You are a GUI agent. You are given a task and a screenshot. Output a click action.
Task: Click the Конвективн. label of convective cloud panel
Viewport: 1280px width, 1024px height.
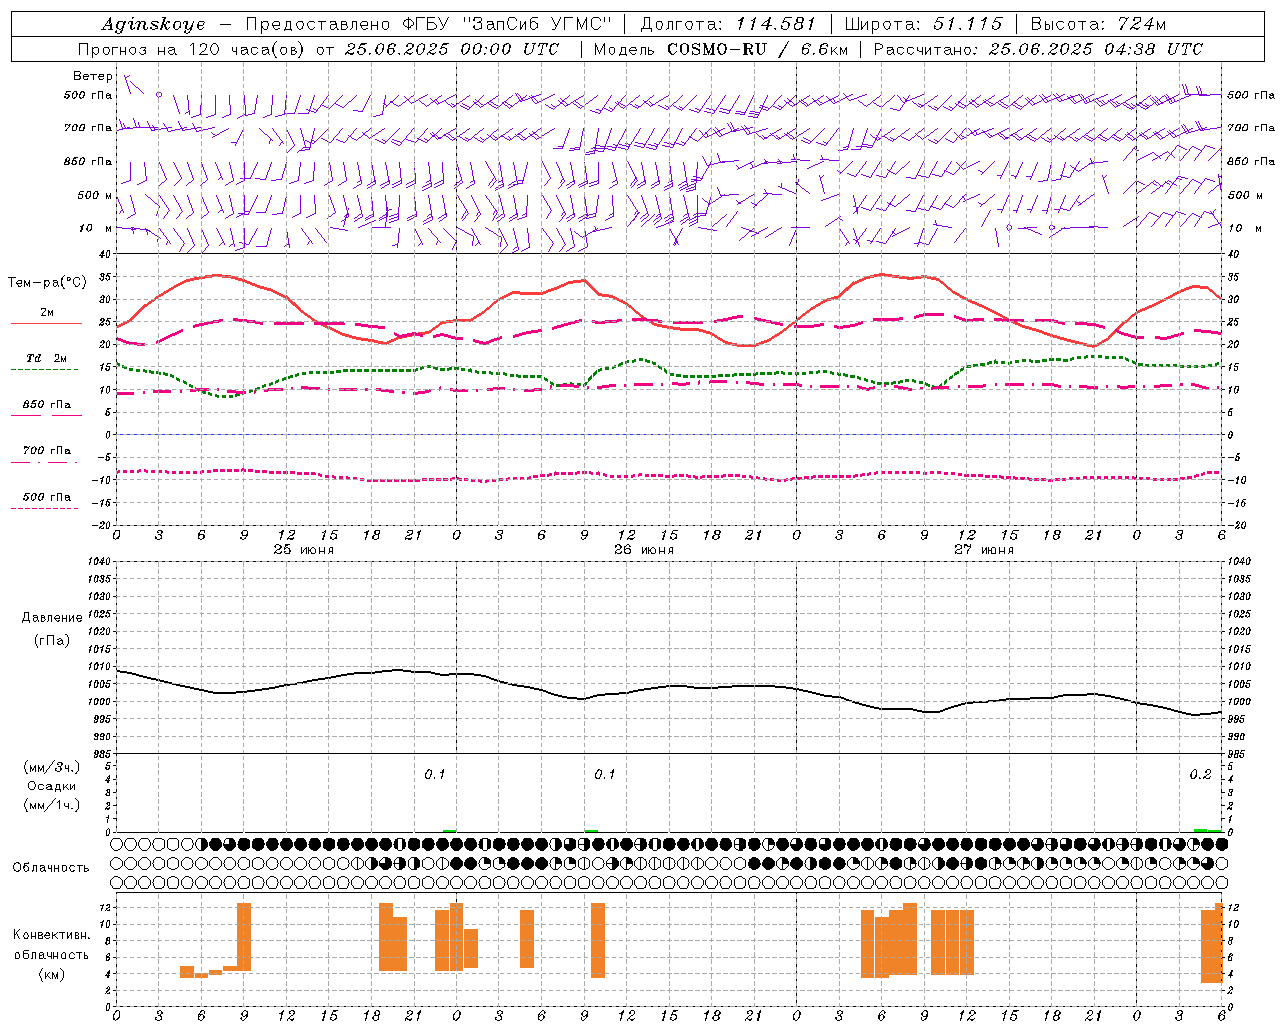coord(51,935)
